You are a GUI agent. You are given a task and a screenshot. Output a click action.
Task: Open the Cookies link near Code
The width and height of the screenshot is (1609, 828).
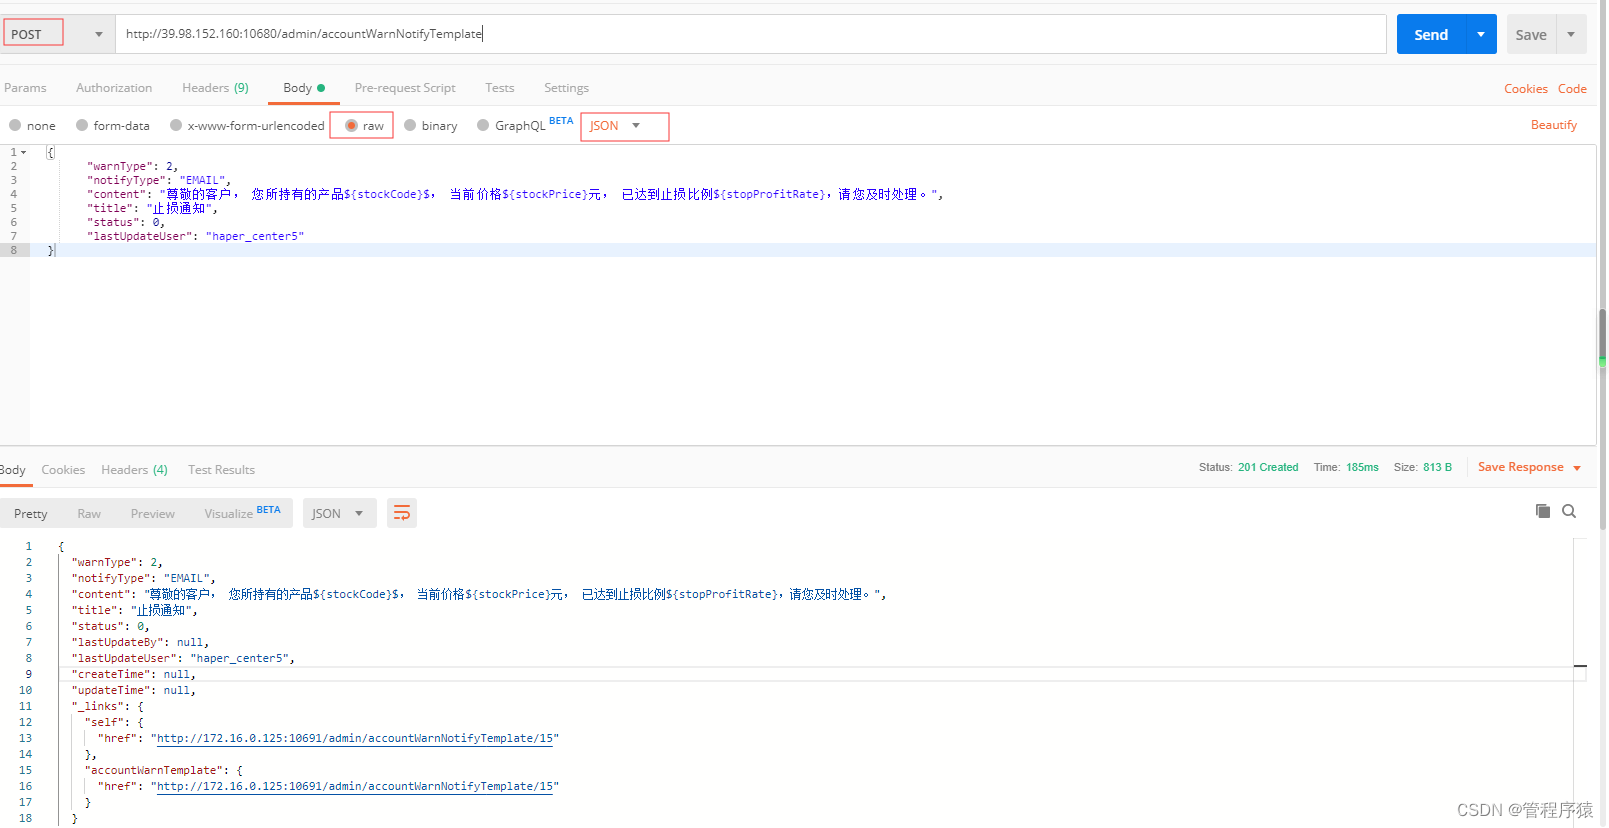(1526, 89)
